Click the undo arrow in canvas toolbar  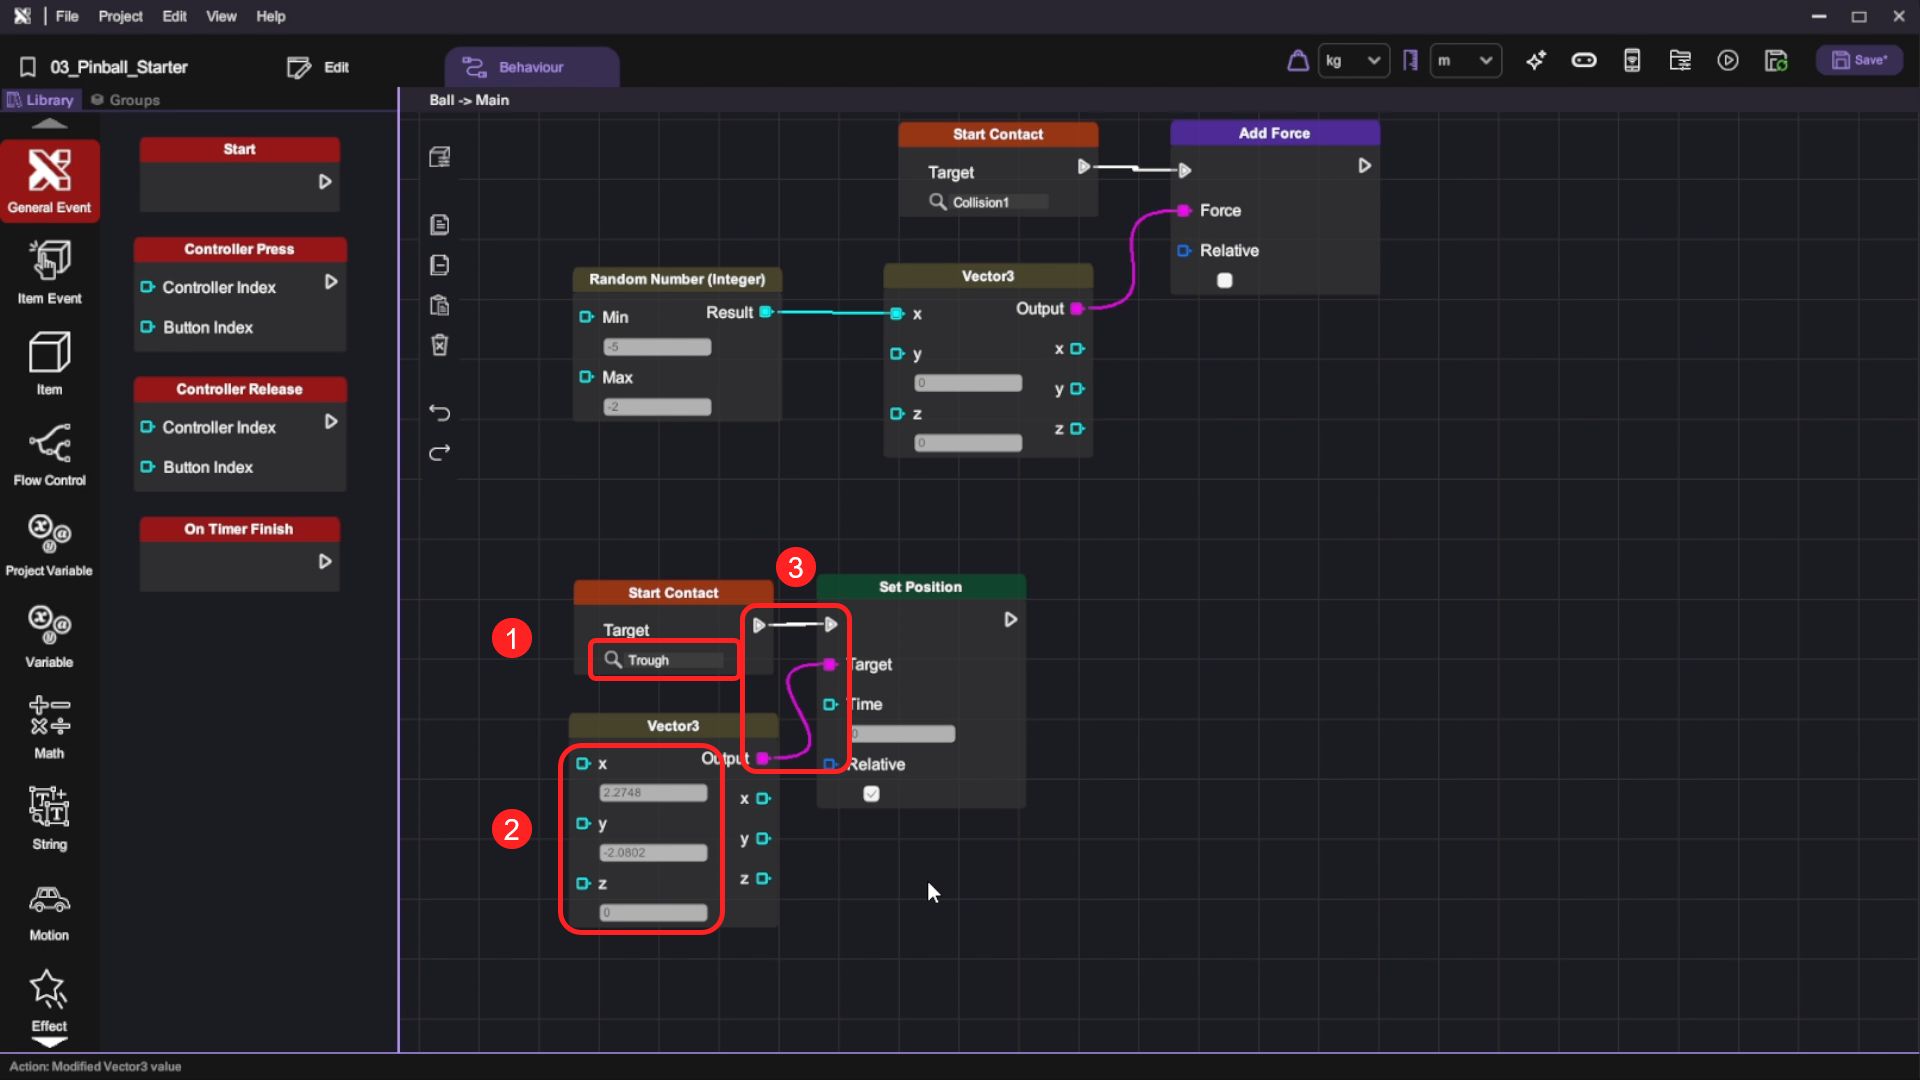pyautogui.click(x=439, y=413)
